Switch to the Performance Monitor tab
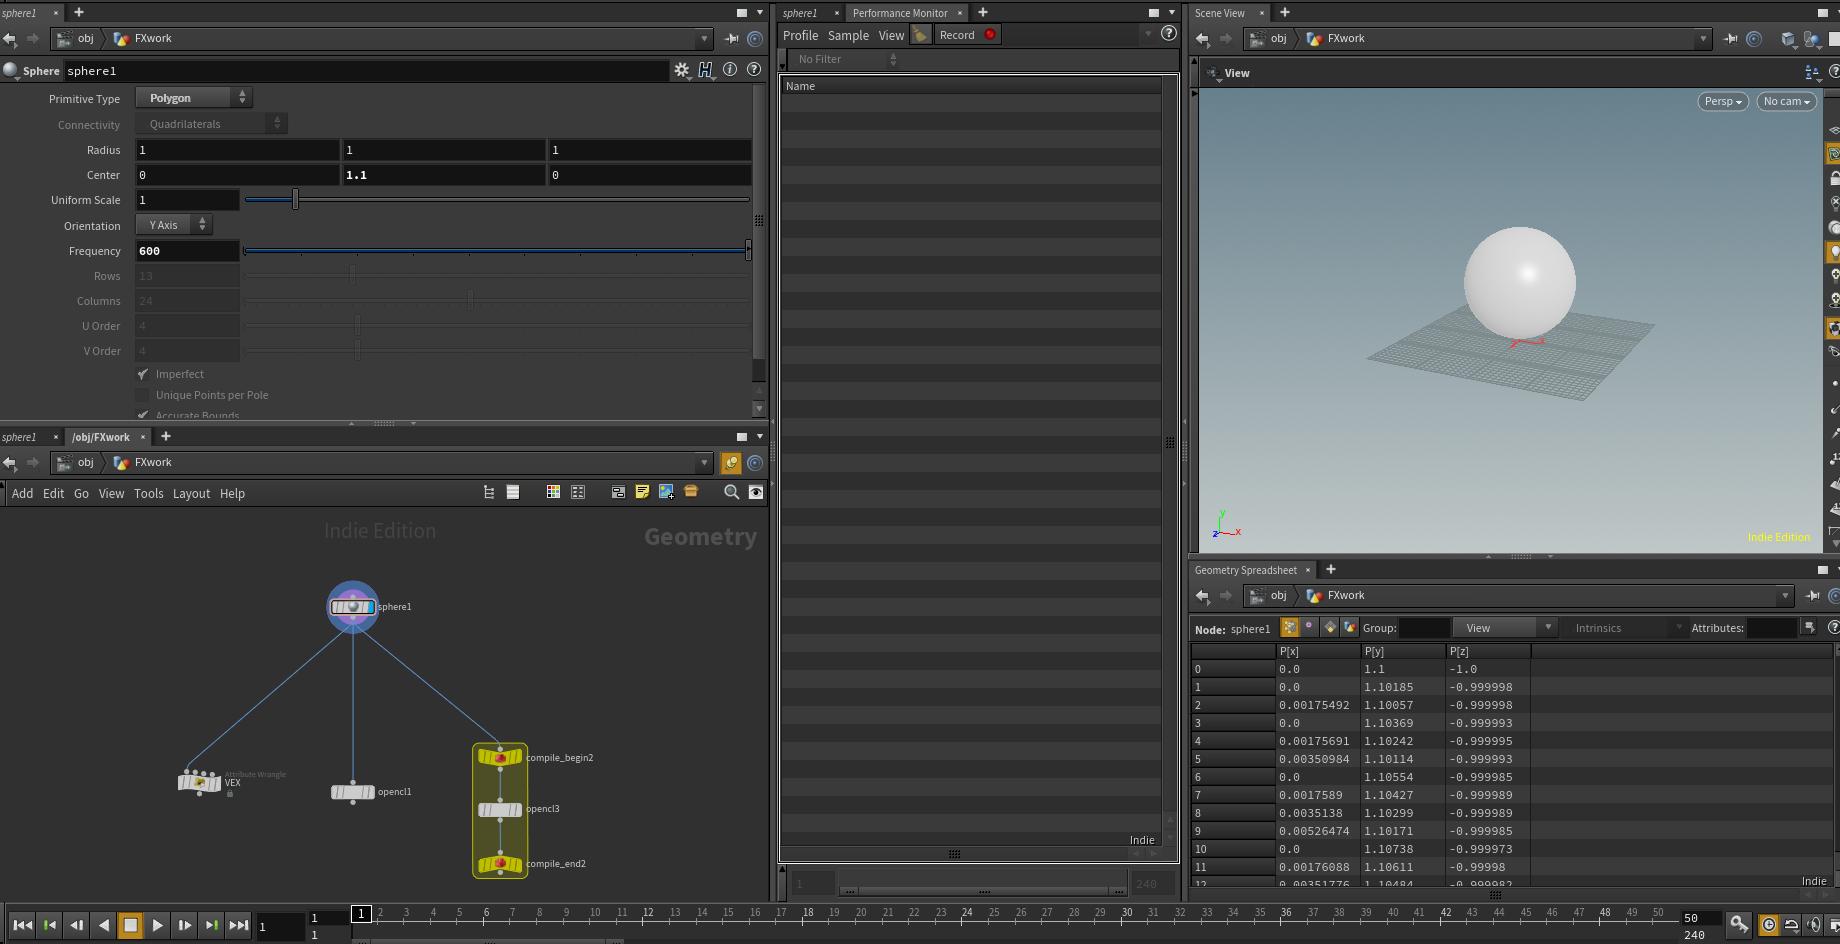The width and height of the screenshot is (1840, 944). click(x=899, y=13)
